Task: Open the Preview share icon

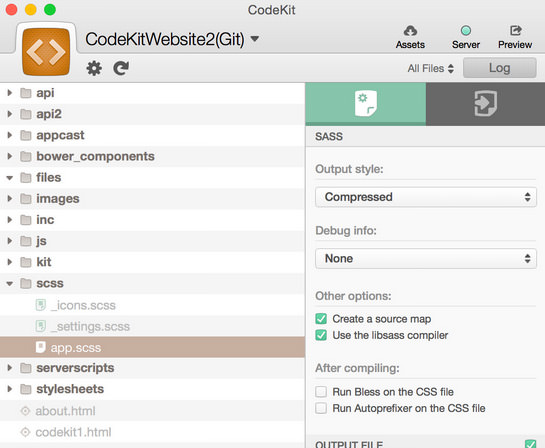Action: [515, 31]
